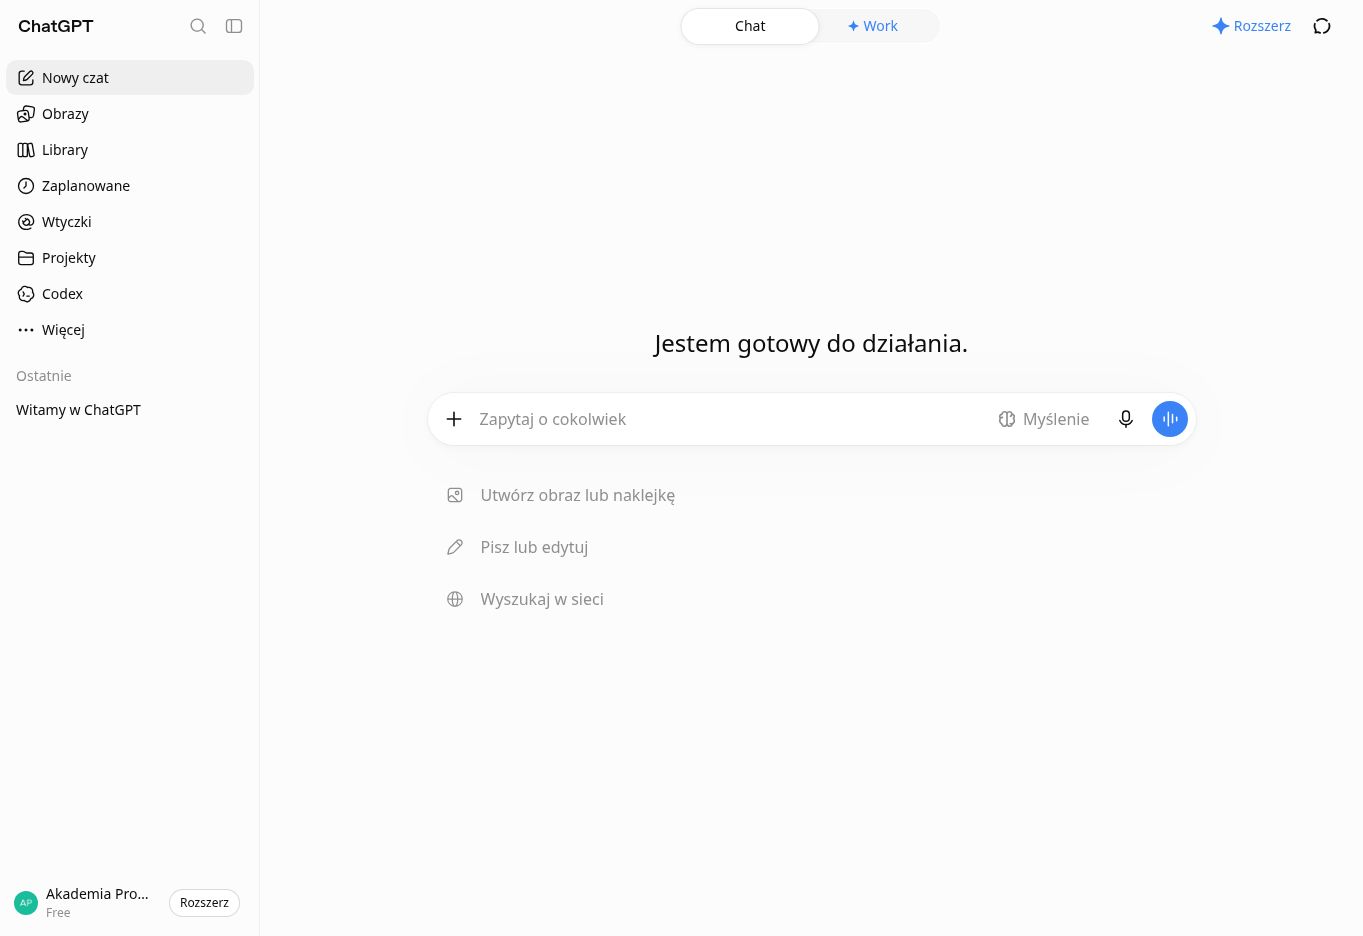Switch to the Chat tab
The height and width of the screenshot is (936, 1363).
[x=750, y=26]
